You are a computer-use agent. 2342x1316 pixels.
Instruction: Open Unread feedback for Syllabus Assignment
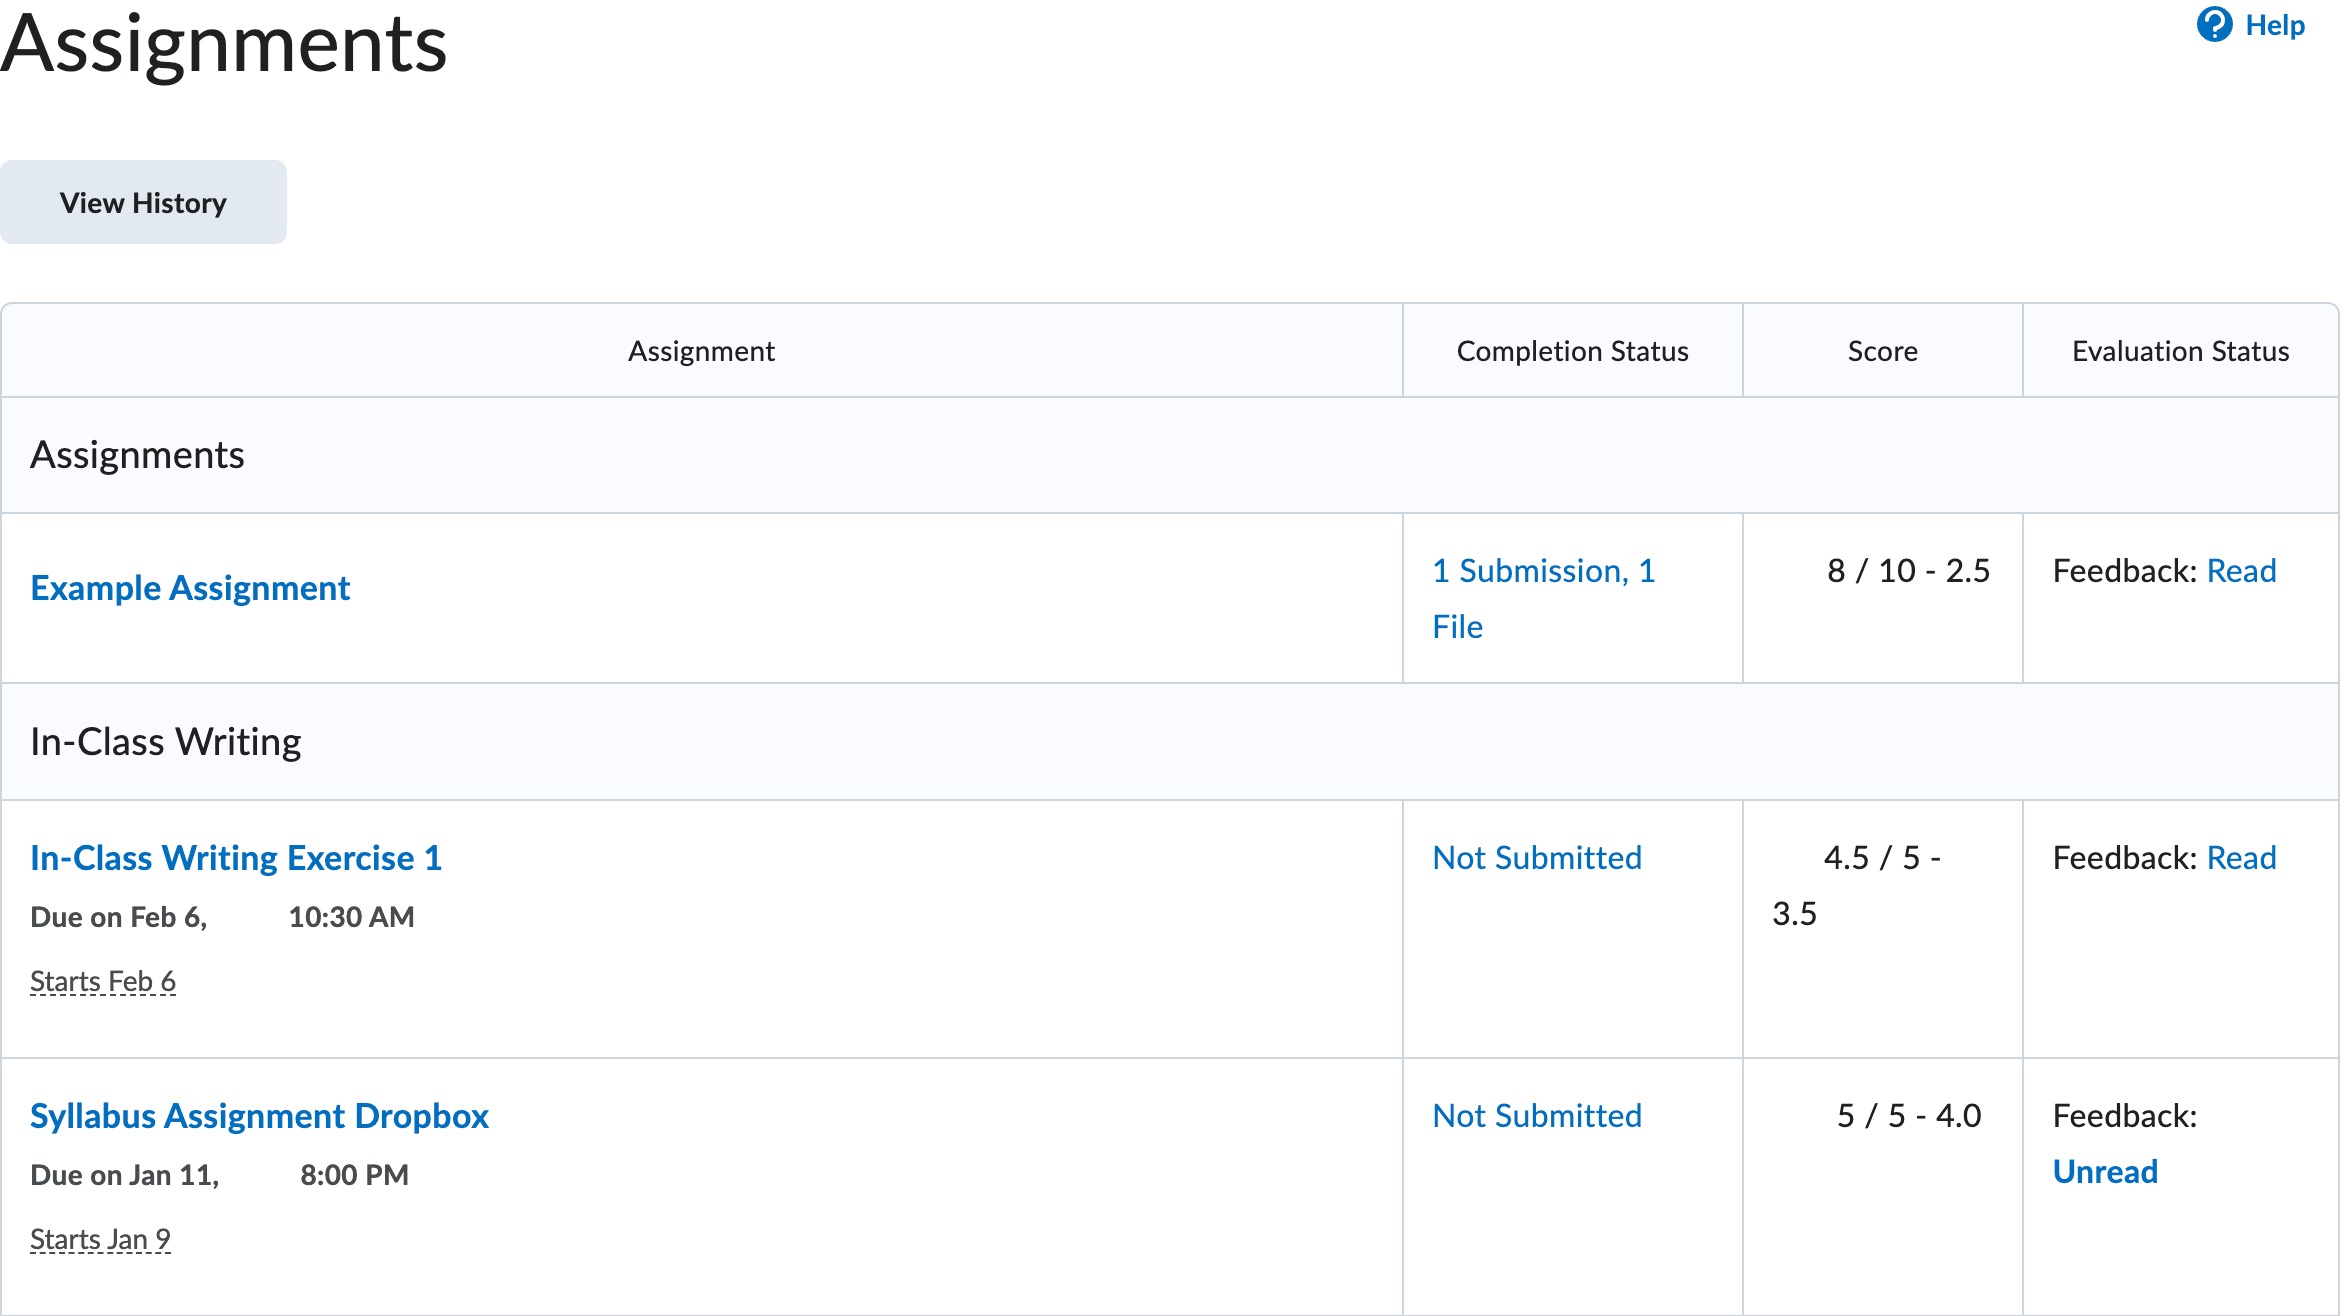tap(2104, 1172)
